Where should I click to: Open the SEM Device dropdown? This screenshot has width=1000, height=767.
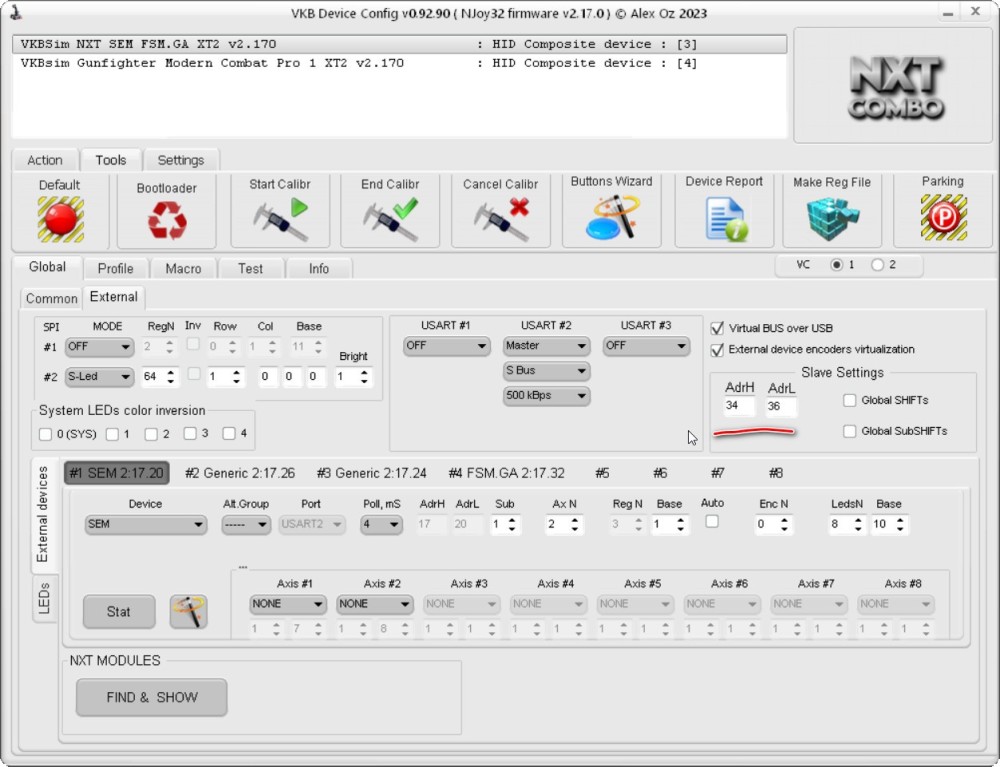[145, 524]
